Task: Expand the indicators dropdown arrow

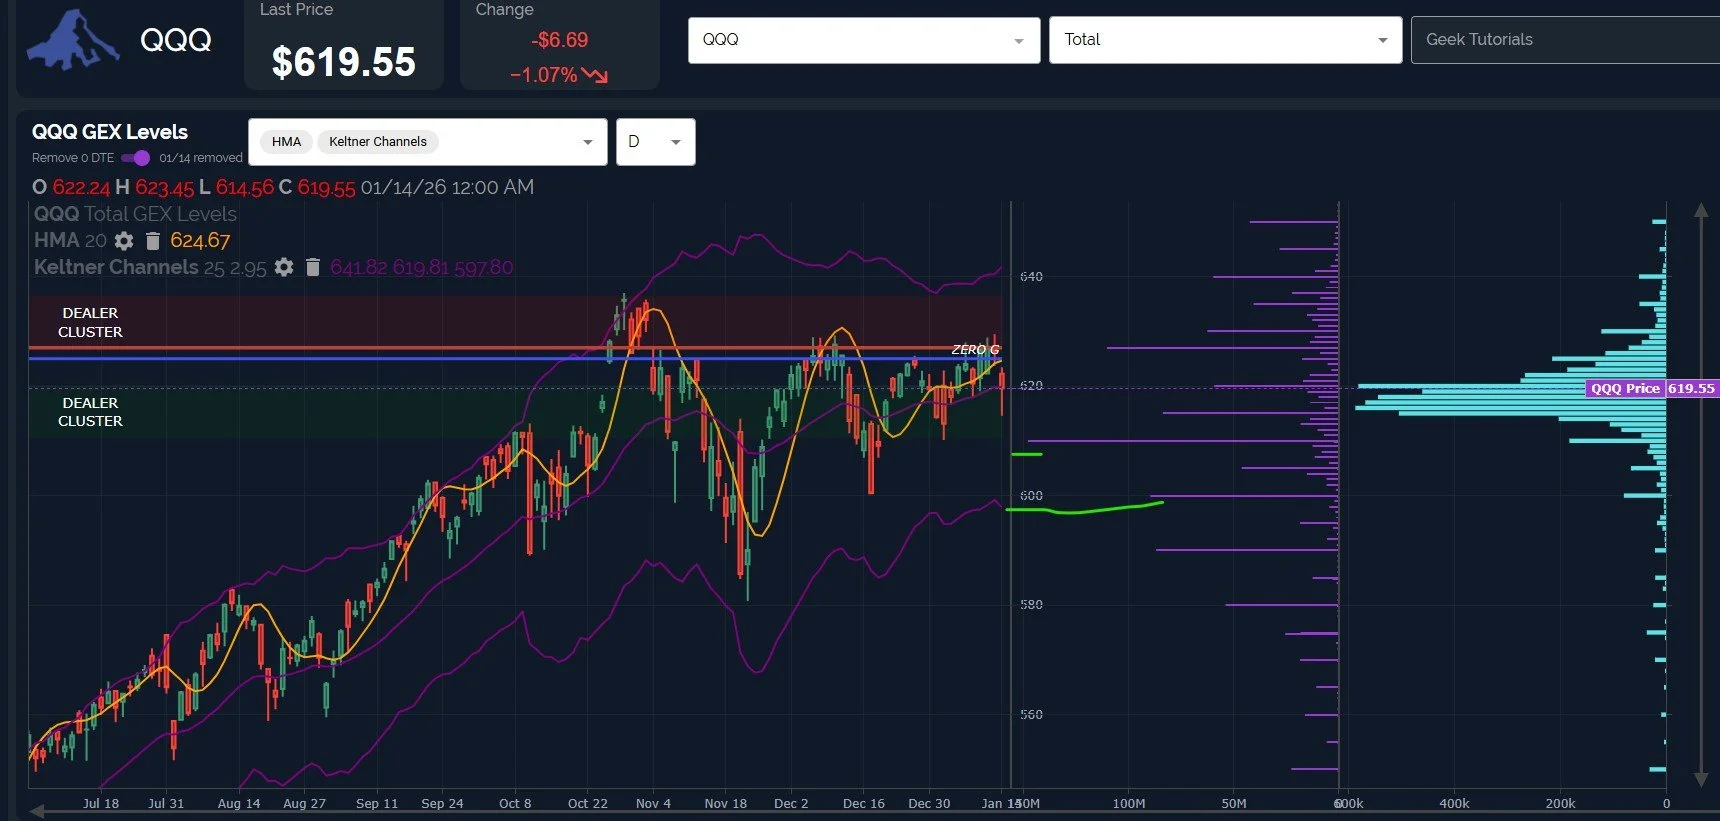Action: tap(588, 142)
